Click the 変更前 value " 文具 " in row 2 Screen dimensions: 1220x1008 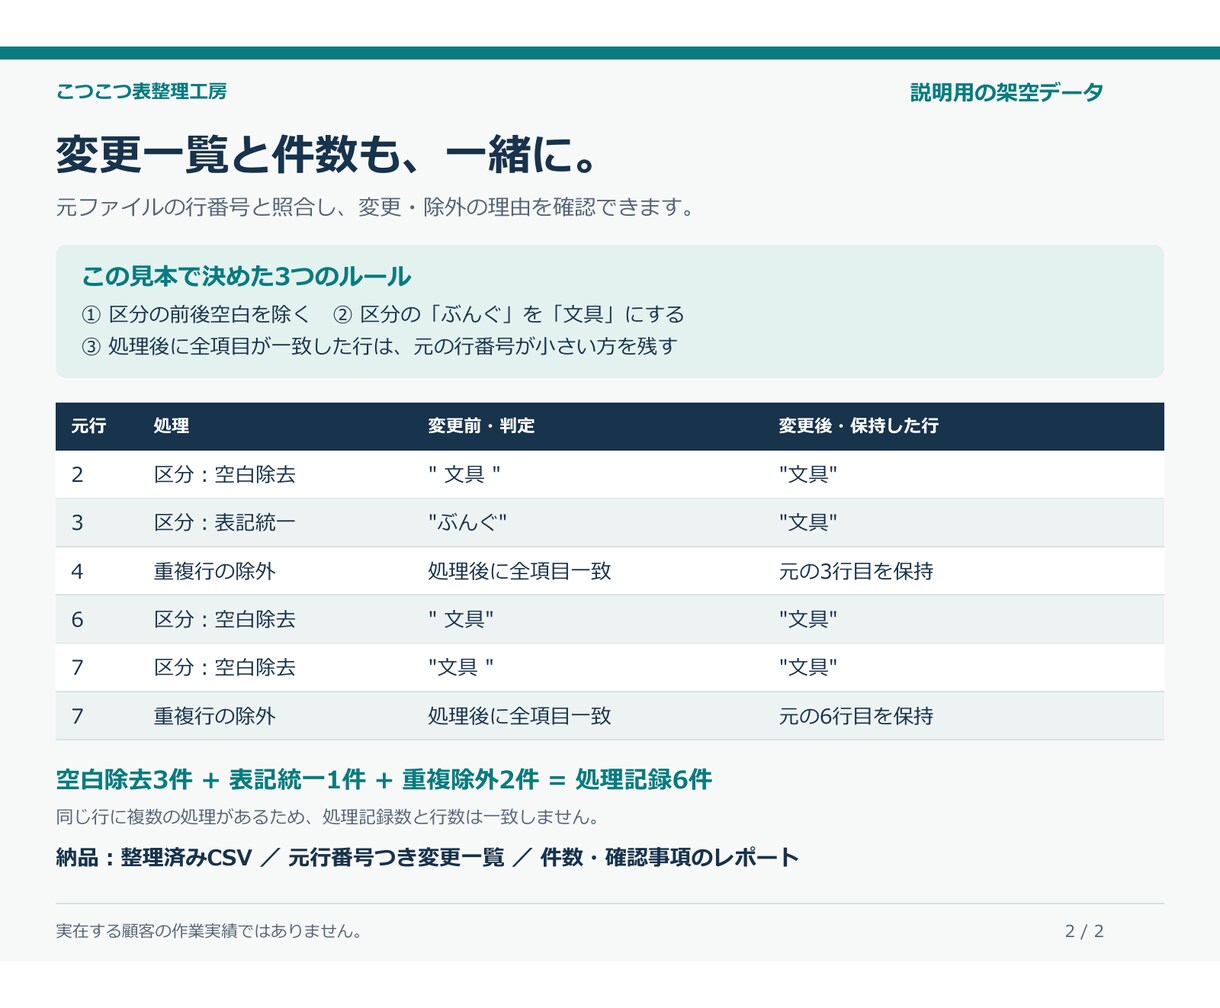pyautogui.click(x=464, y=475)
